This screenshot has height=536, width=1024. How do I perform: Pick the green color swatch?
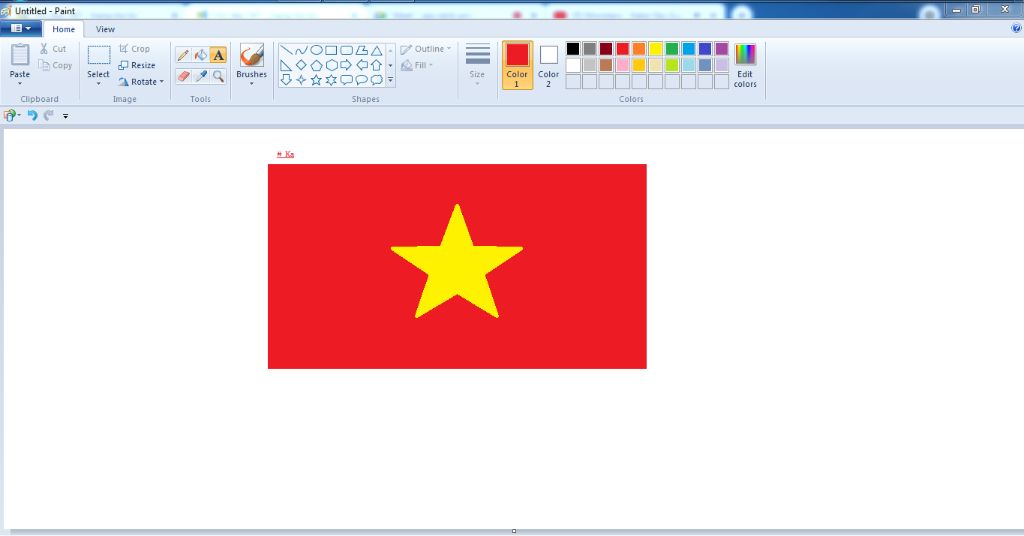(x=672, y=49)
